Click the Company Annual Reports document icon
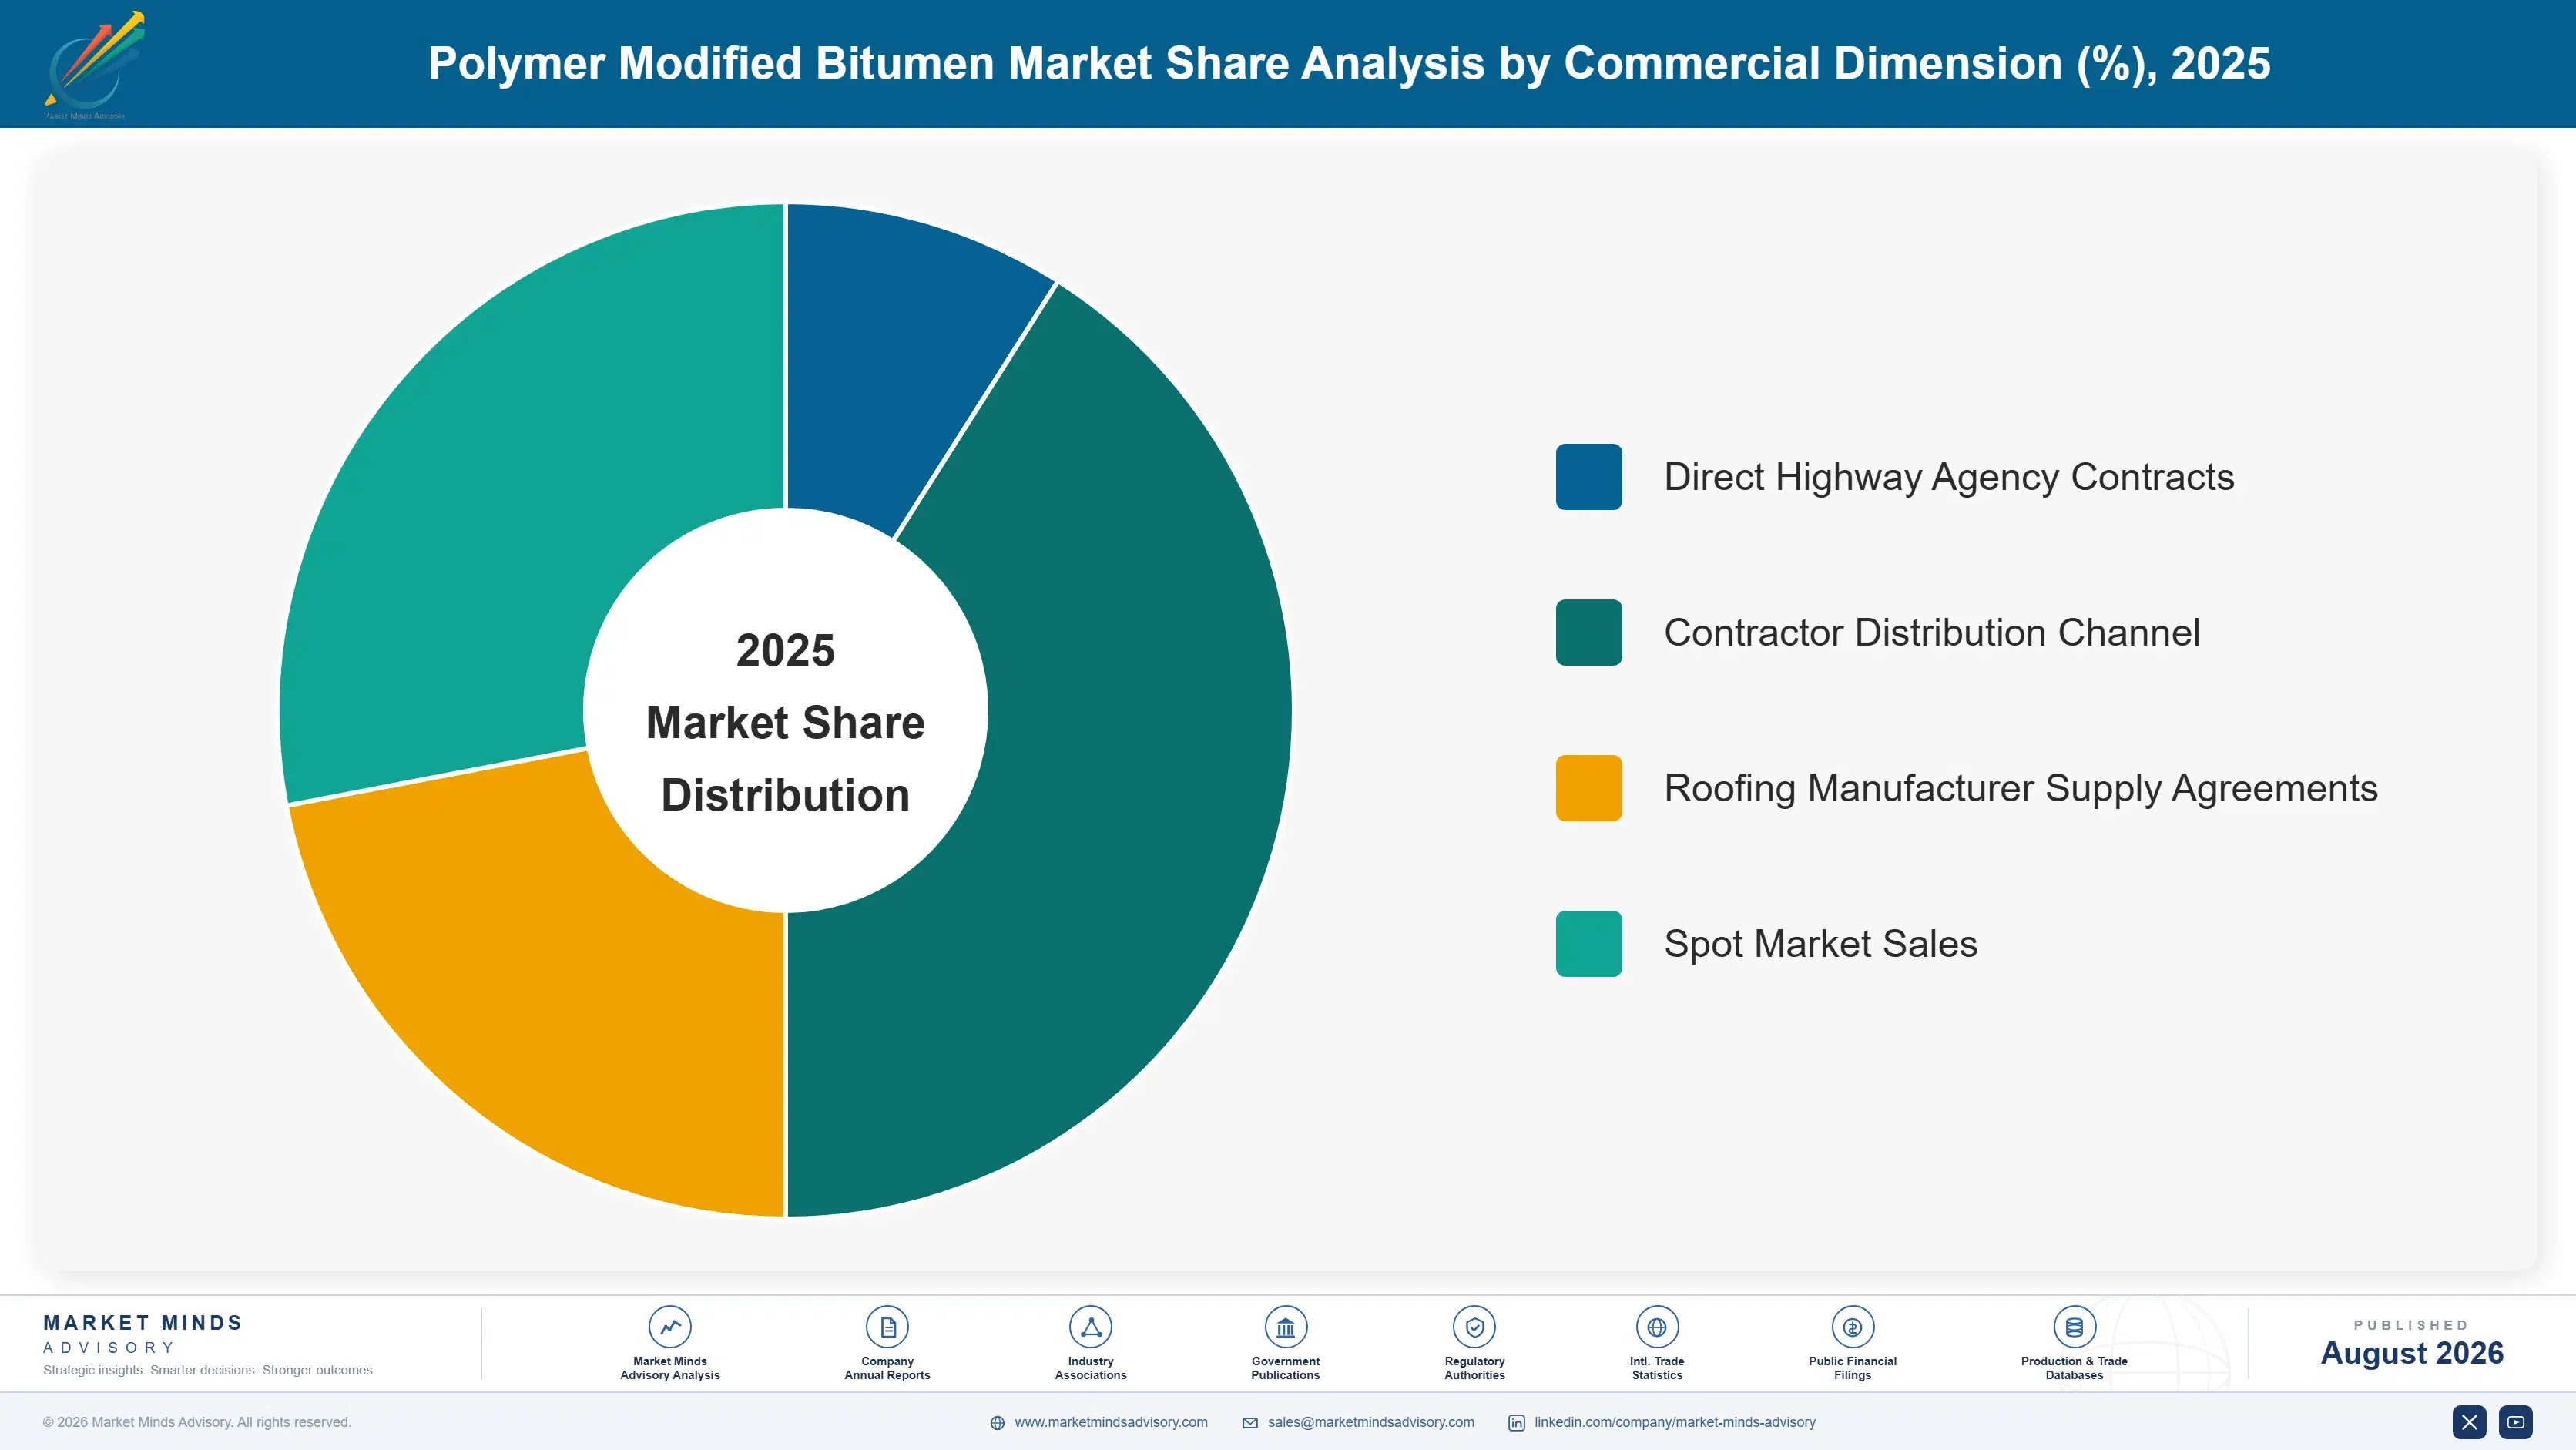Screen dimensions: 2576x1450 click(887, 1327)
